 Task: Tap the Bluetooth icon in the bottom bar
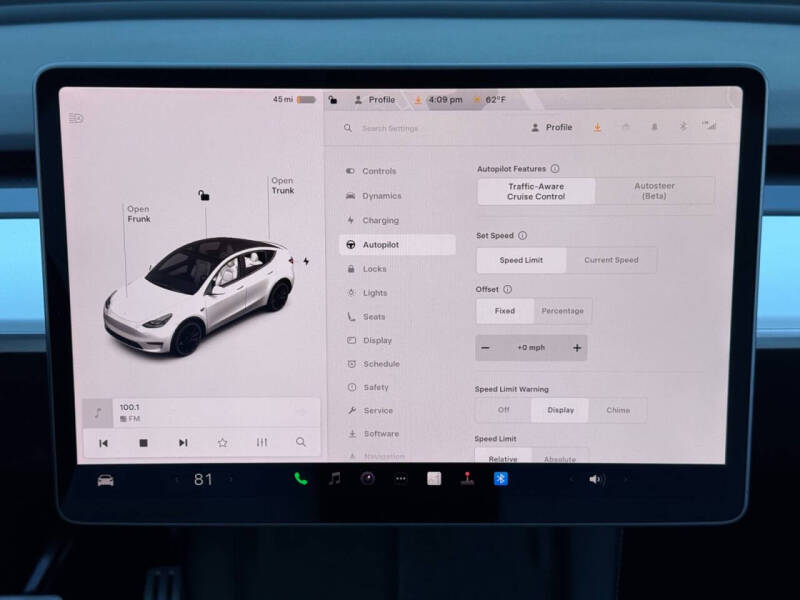pyautogui.click(x=499, y=479)
